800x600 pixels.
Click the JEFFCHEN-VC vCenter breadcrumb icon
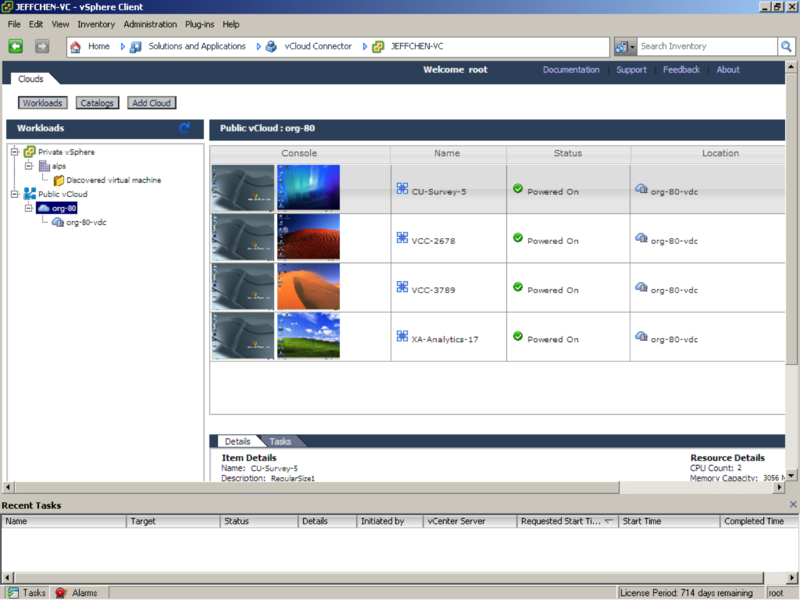pyautogui.click(x=378, y=47)
